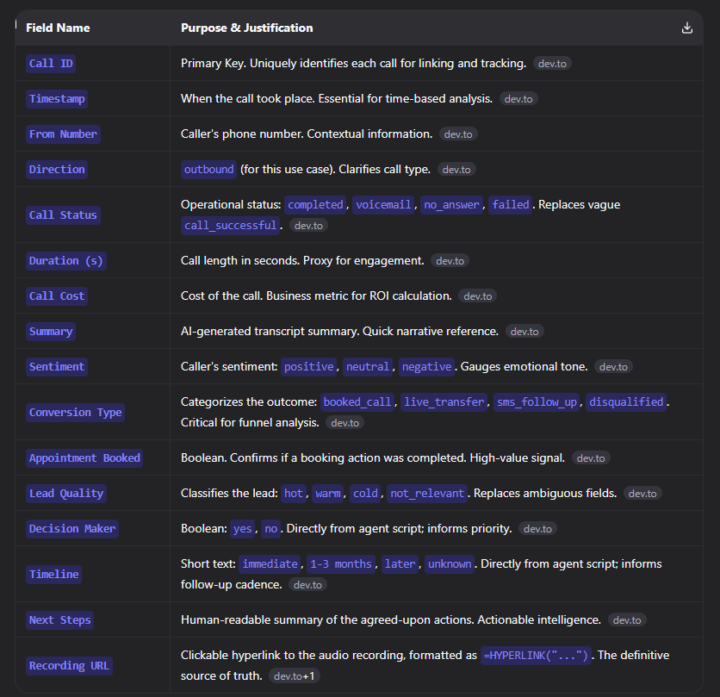This screenshot has width=720, height=697.
Task: Open the dev.to citation in the Direction row
Action: 456,170
